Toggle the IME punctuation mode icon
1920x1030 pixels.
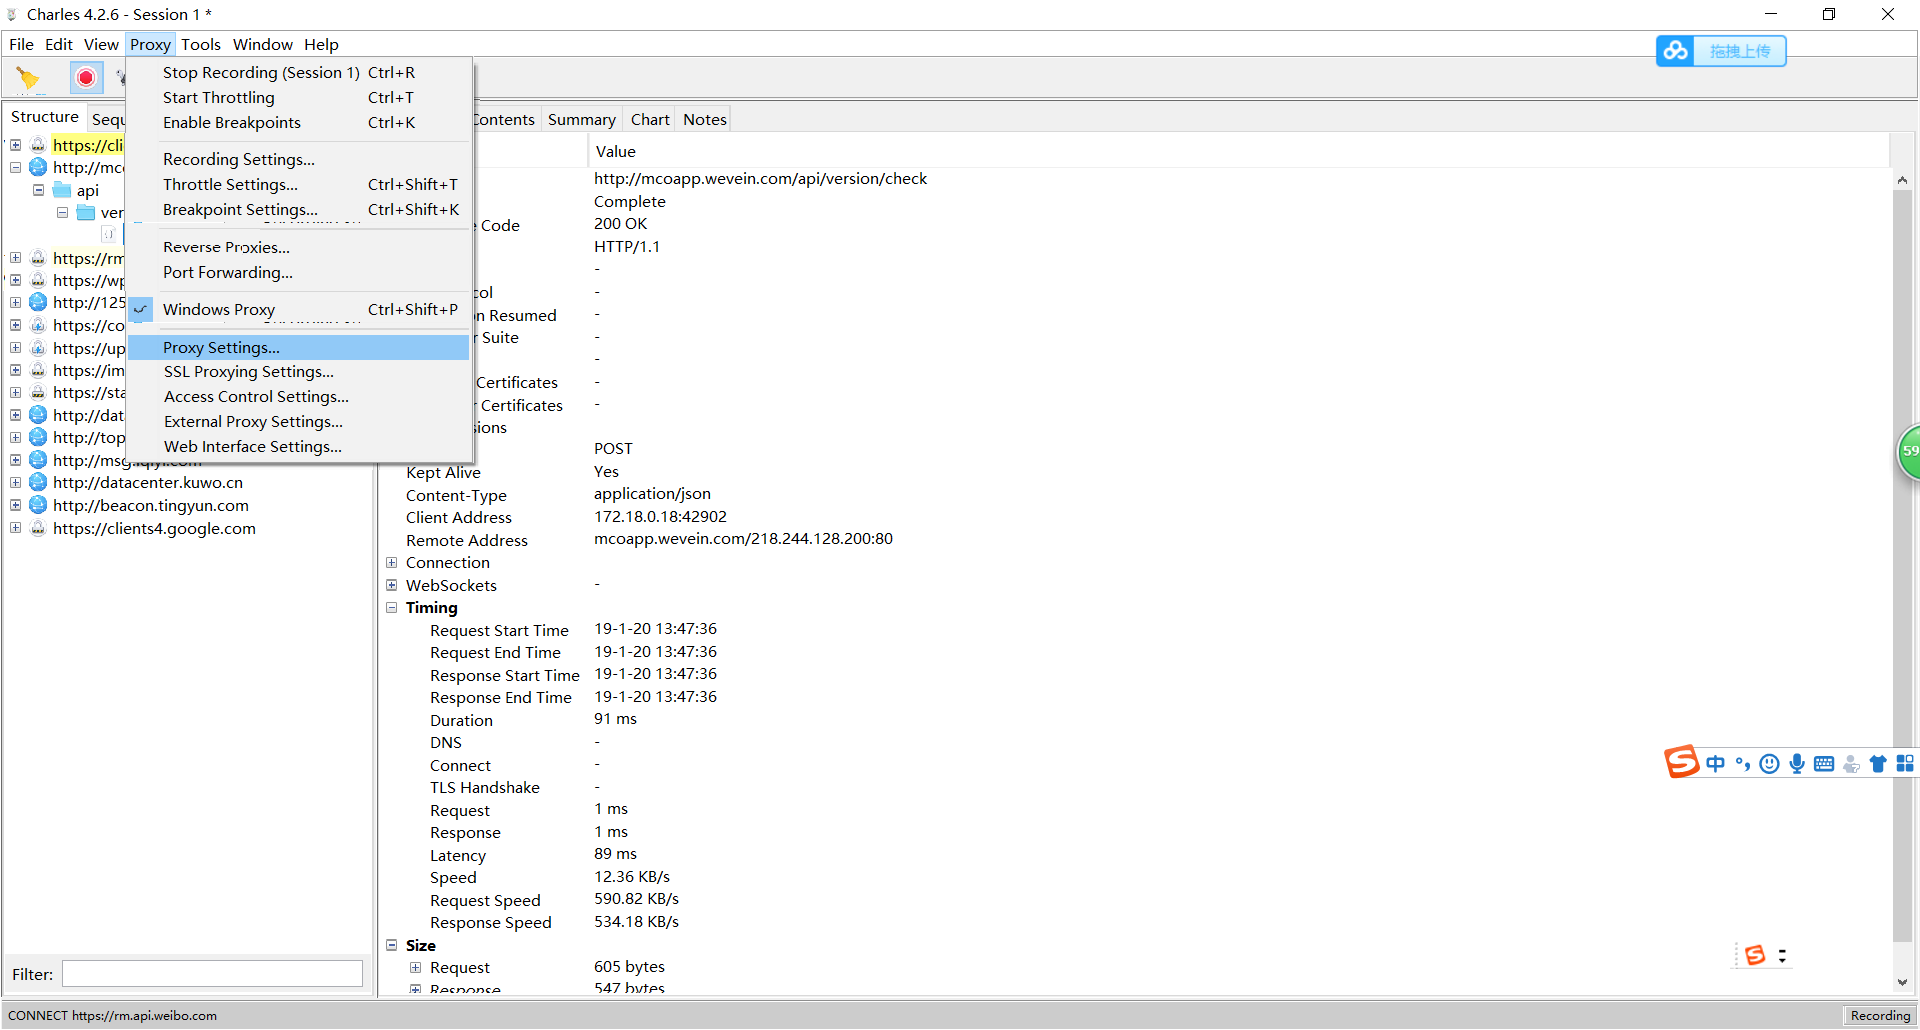coord(1743,764)
